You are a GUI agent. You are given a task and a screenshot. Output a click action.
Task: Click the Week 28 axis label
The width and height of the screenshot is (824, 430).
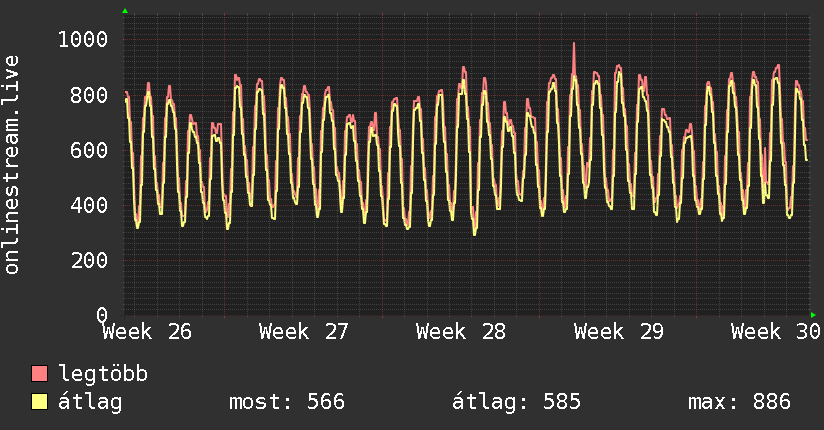(461, 332)
